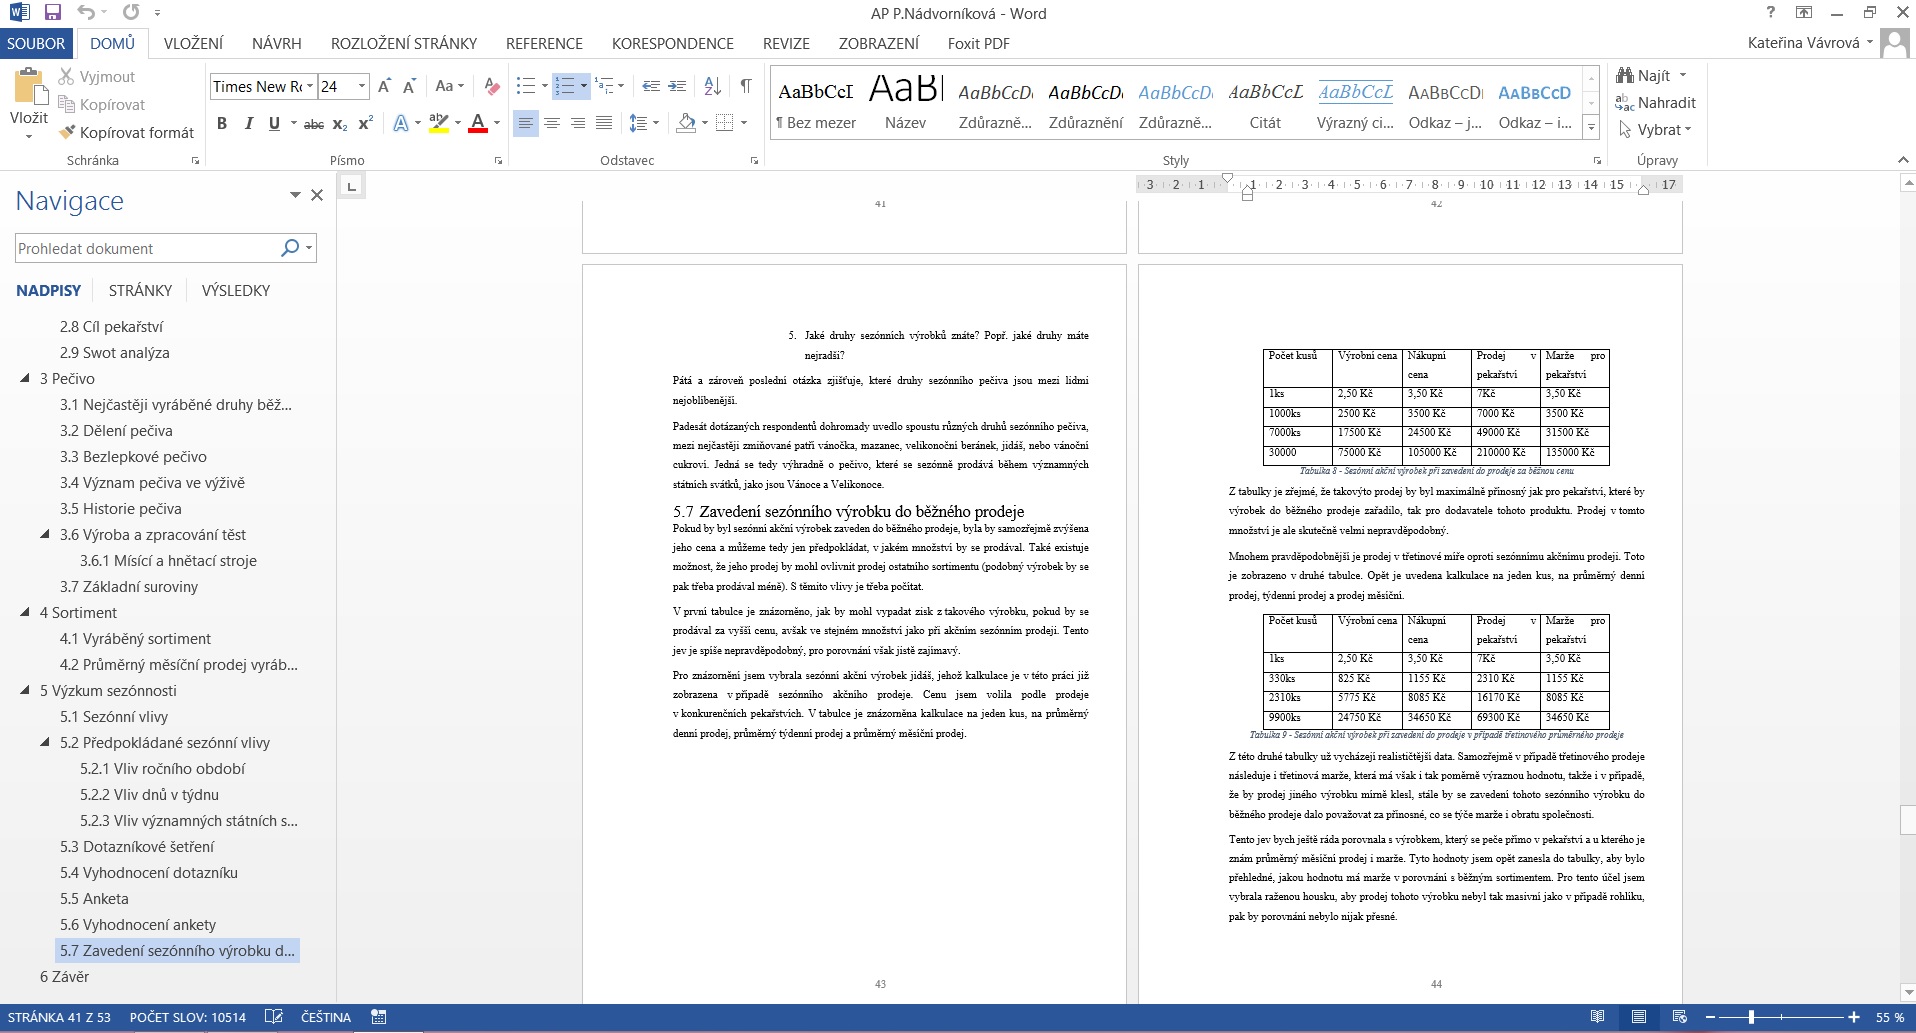This screenshot has height=1033, width=1916.
Task: Click the ČEŠTINA language indicator
Action: [326, 1017]
